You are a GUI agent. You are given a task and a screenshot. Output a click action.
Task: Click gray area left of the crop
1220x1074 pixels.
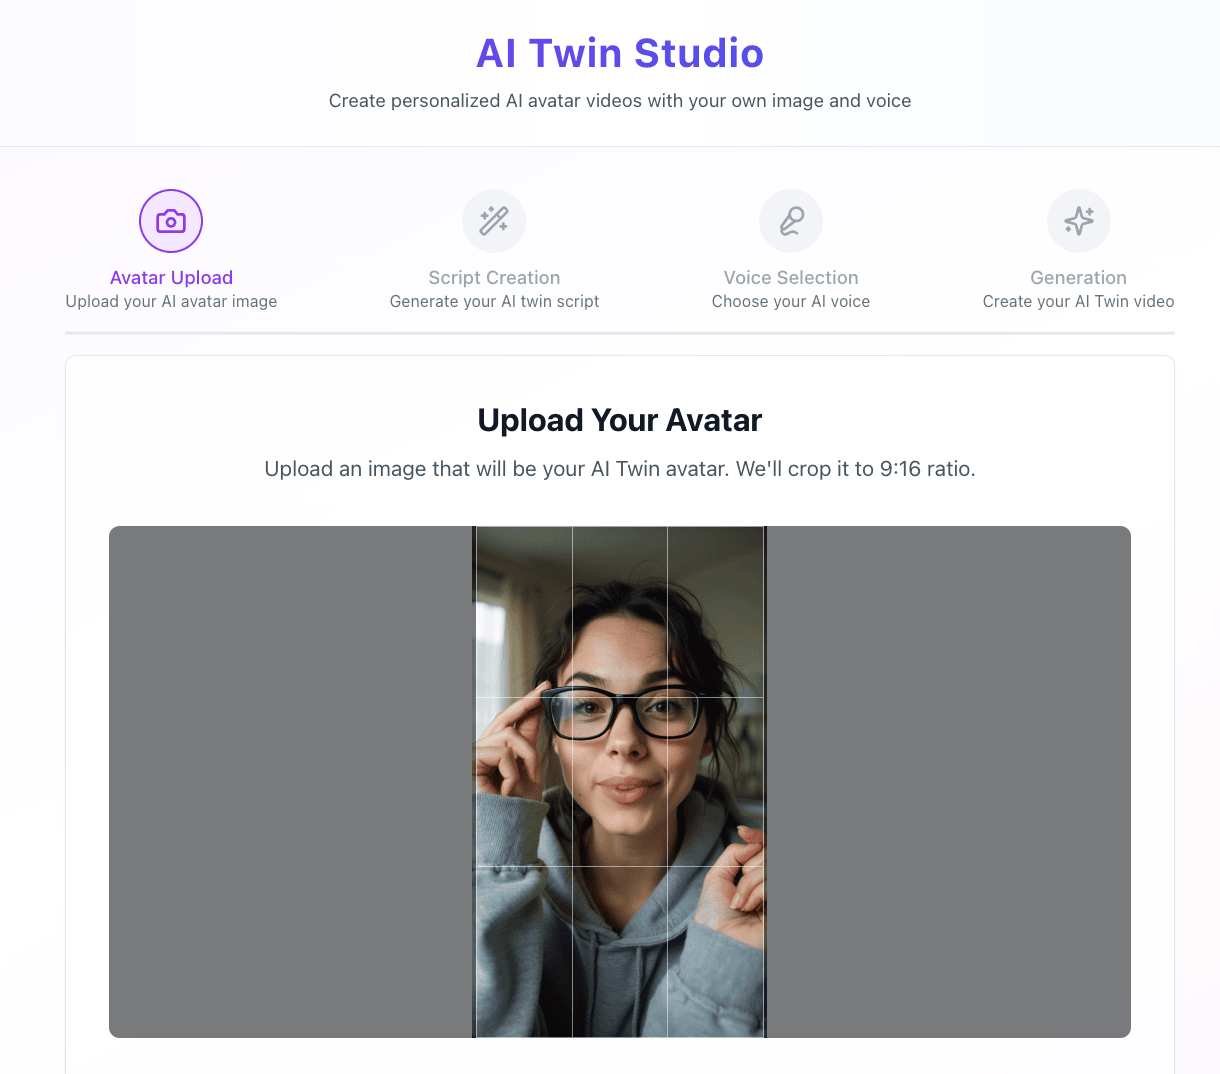click(x=290, y=782)
